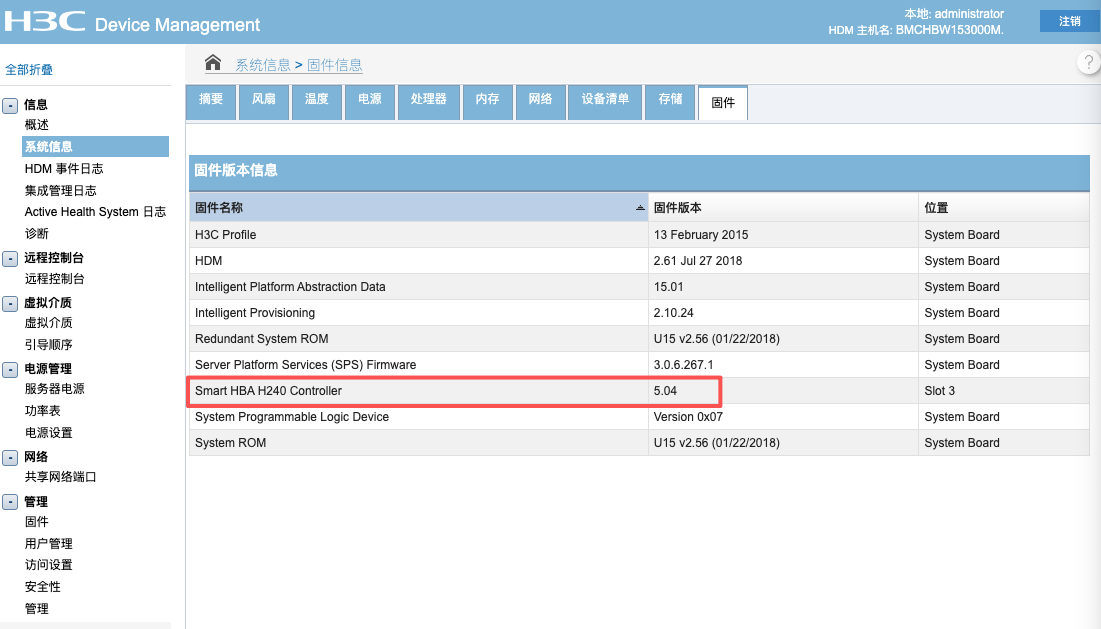Collapse the 信息 section in sidebar

click(x=10, y=105)
